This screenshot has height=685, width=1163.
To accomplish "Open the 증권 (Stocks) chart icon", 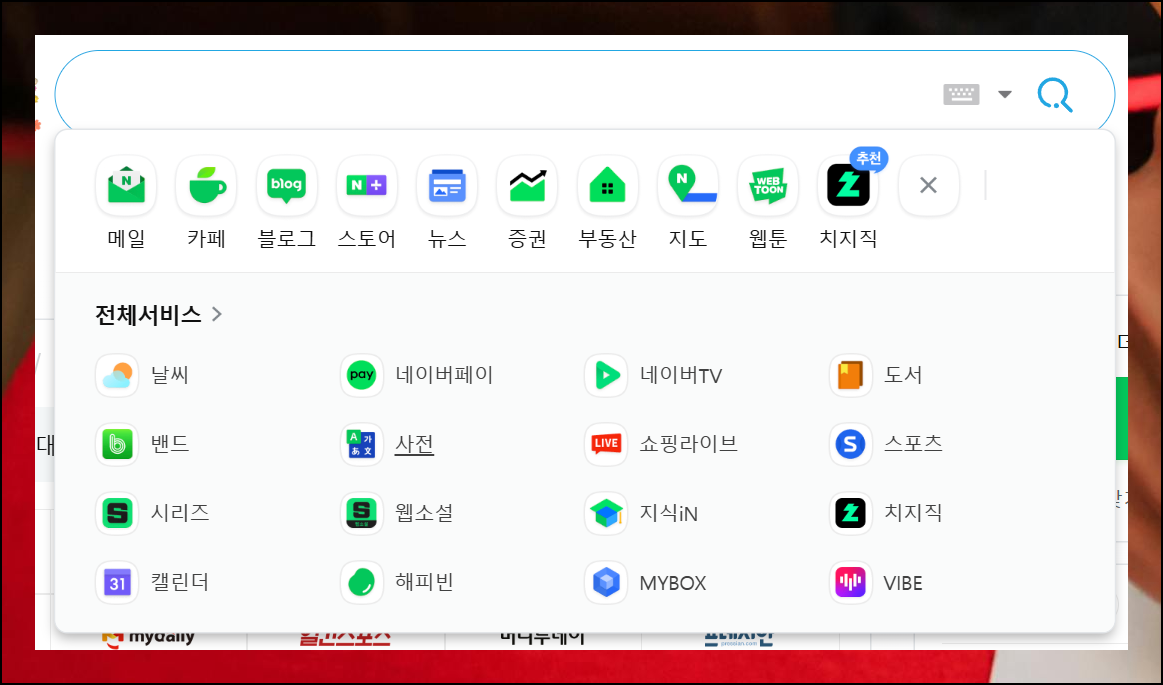I will [527, 185].
